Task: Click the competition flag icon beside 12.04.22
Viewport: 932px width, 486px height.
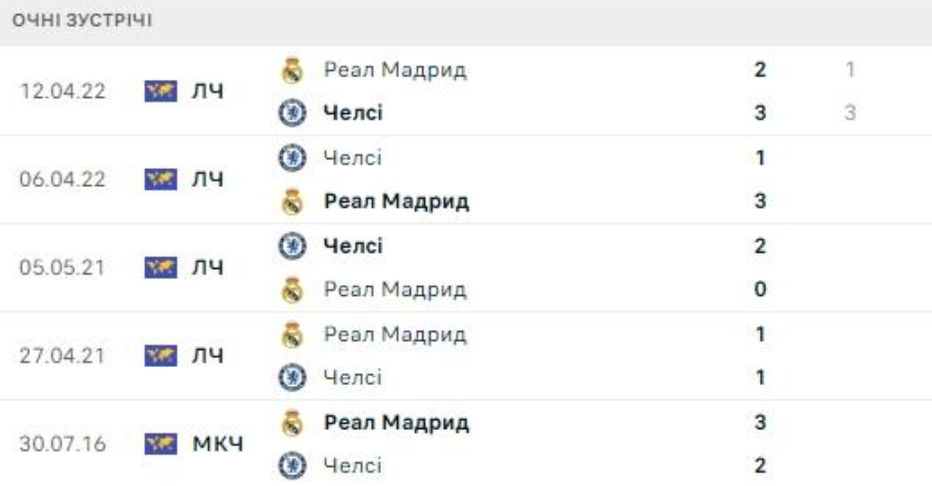Action: click(x=156, y=92)
